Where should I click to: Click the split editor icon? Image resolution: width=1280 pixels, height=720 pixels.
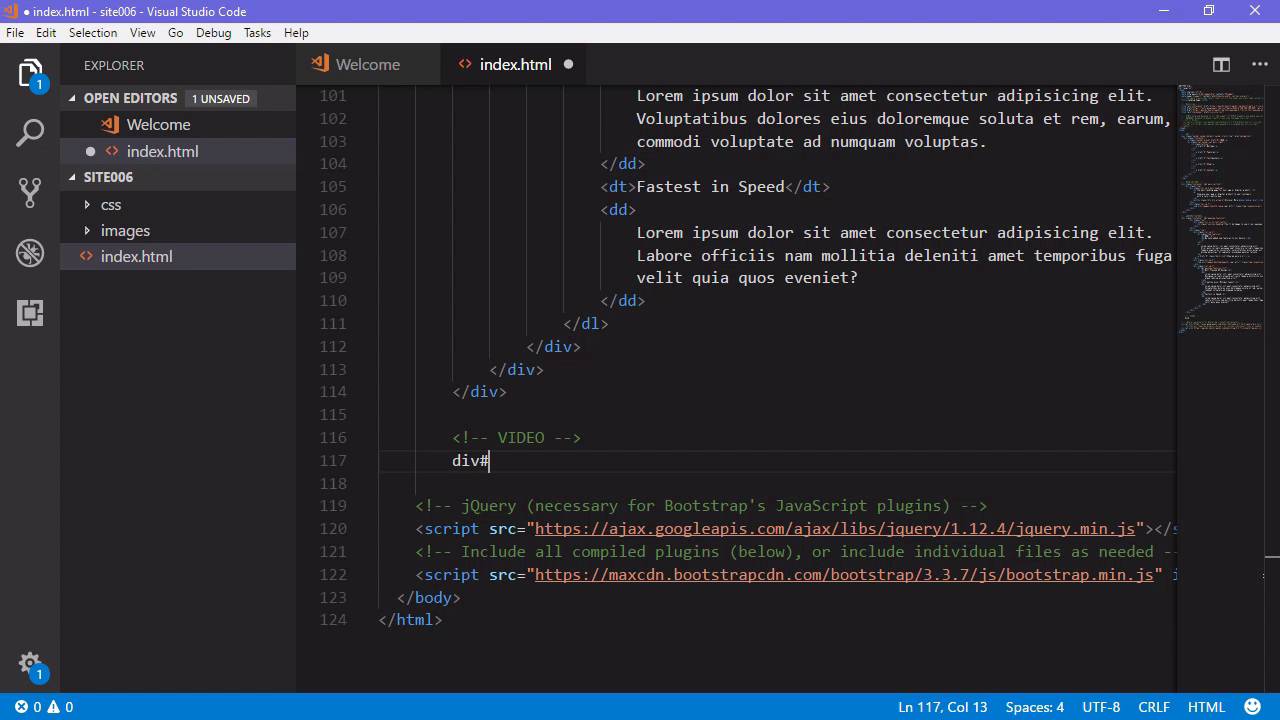point(1221,65)
